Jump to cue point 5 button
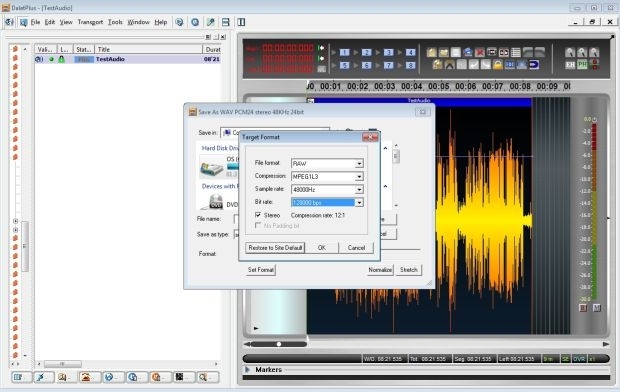620x392 pixels. click(344, 65)
